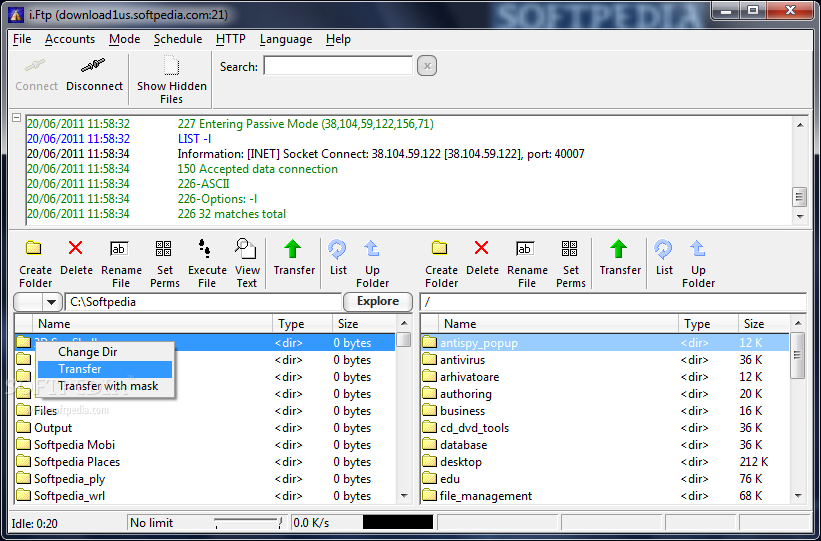Open the Schedule menu
This screenshot has width=821, height=541.
click(178, 39)
